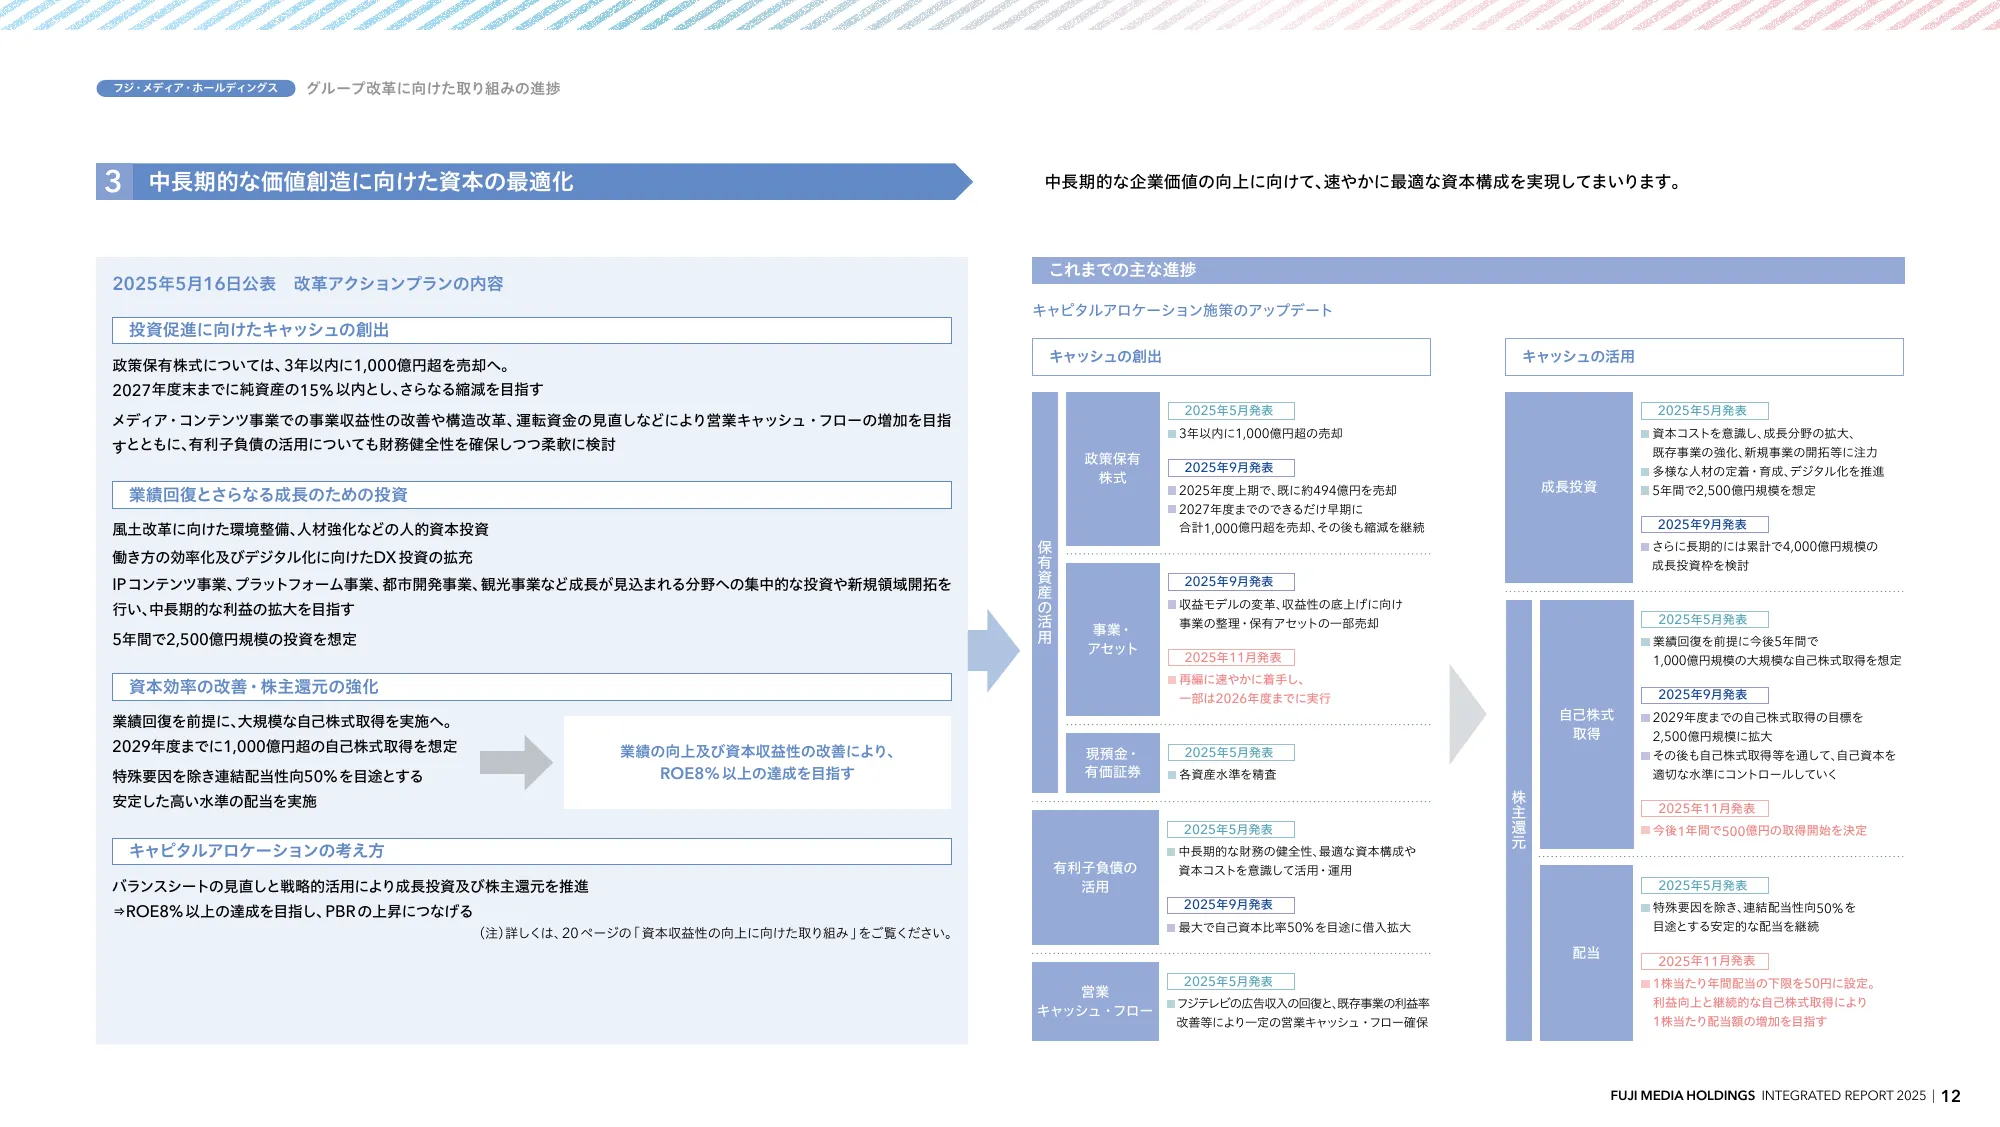The width and height of the screenshot is (2000, 1127).
Task: Click 2025年9月発表 tag in 政策保有株式 row
Action: coord(1232,468)
